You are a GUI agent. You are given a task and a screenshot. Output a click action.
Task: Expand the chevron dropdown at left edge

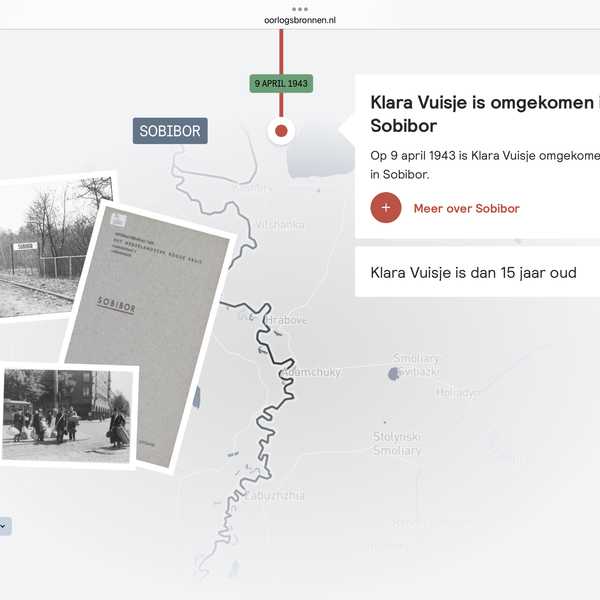click(5, 526)
